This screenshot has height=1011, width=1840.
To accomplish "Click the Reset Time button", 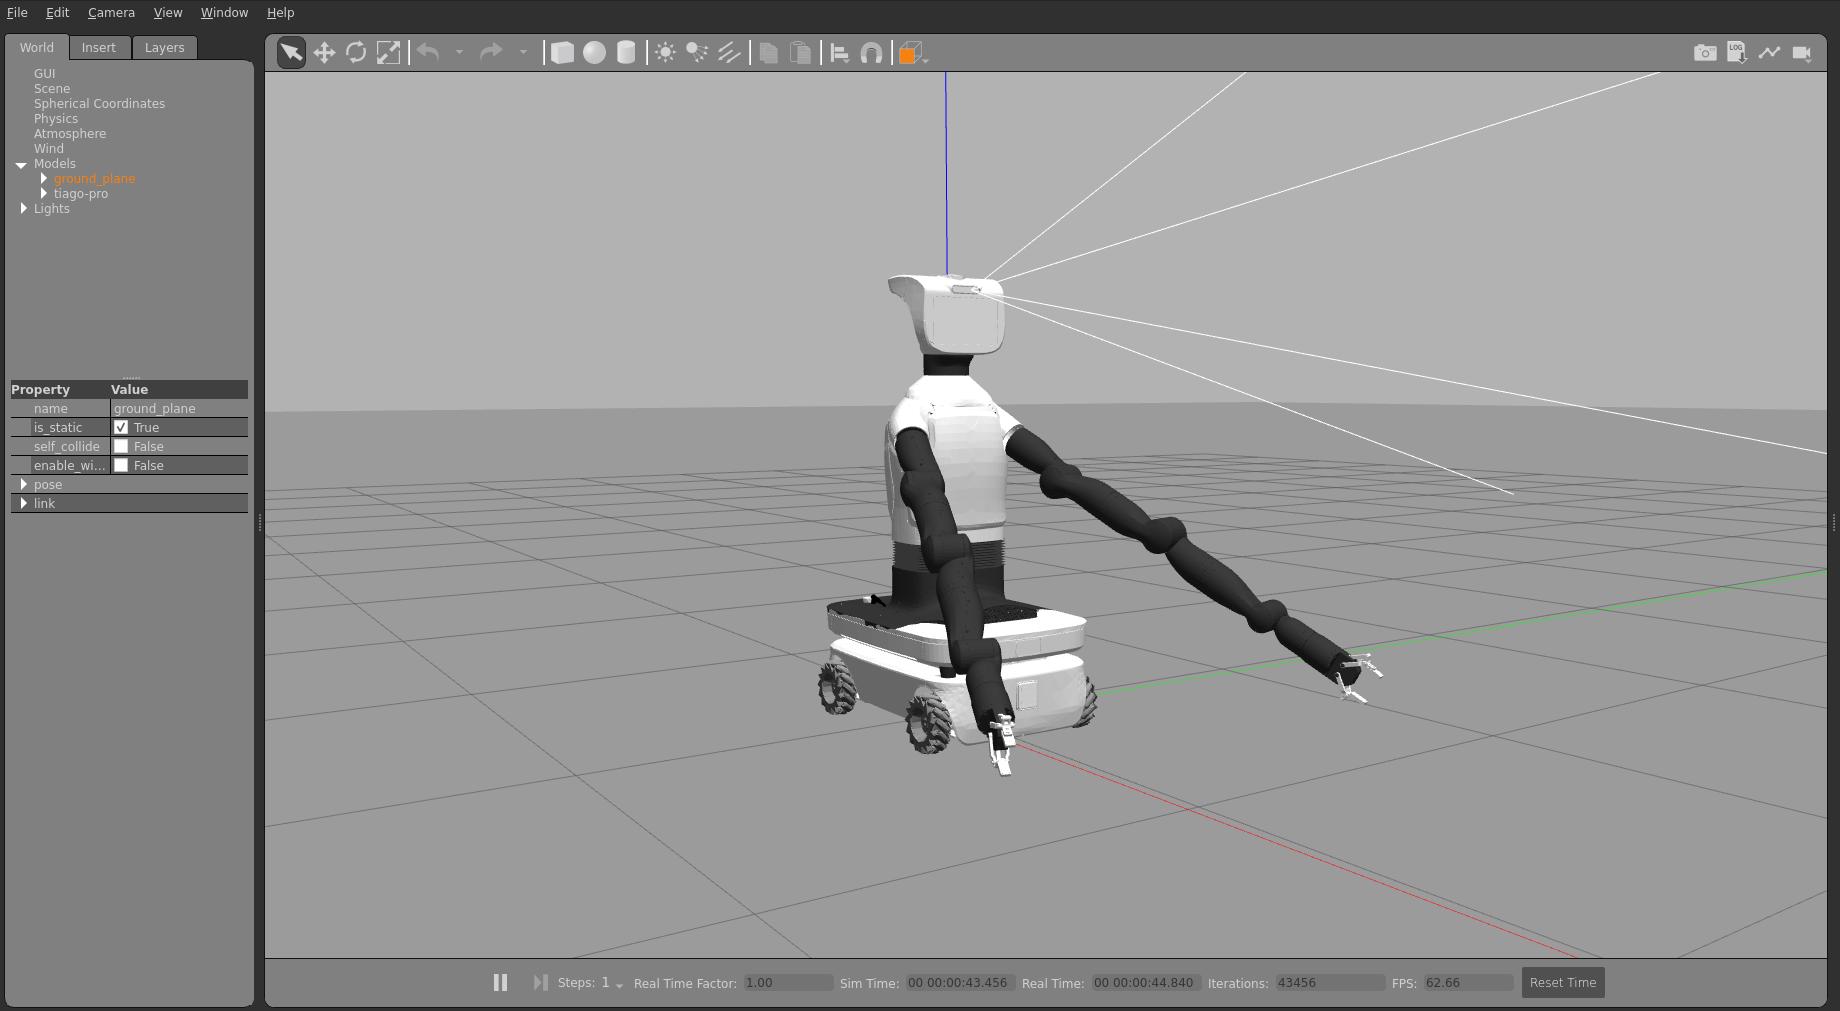I will point(1562,982).
